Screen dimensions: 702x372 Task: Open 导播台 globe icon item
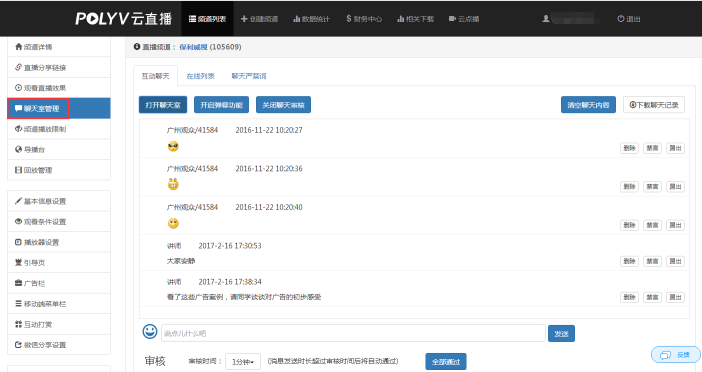[59, 150]
